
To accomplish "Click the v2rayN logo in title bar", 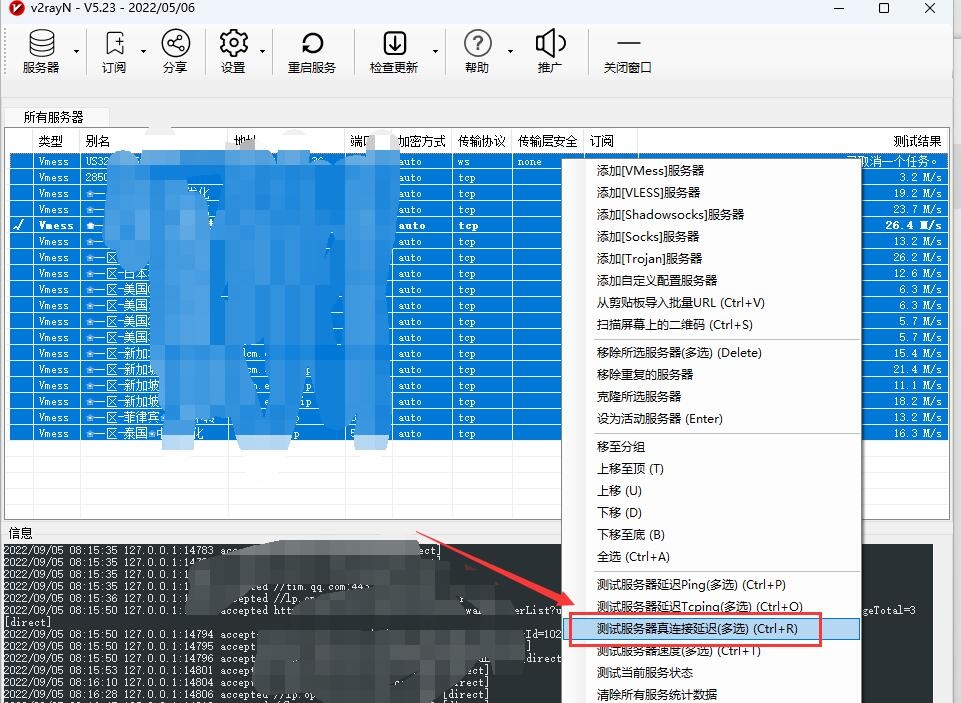I will pyautogui.click(x=17, y=9).
